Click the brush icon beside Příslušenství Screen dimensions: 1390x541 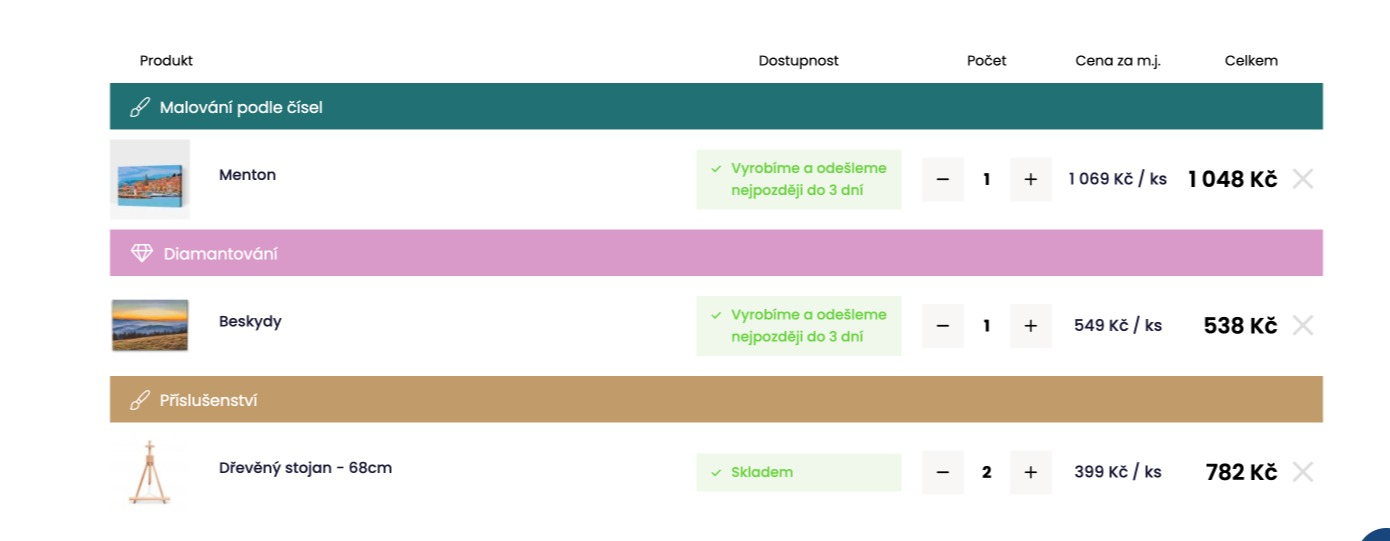pyautogui.click(x=140, y=400)
